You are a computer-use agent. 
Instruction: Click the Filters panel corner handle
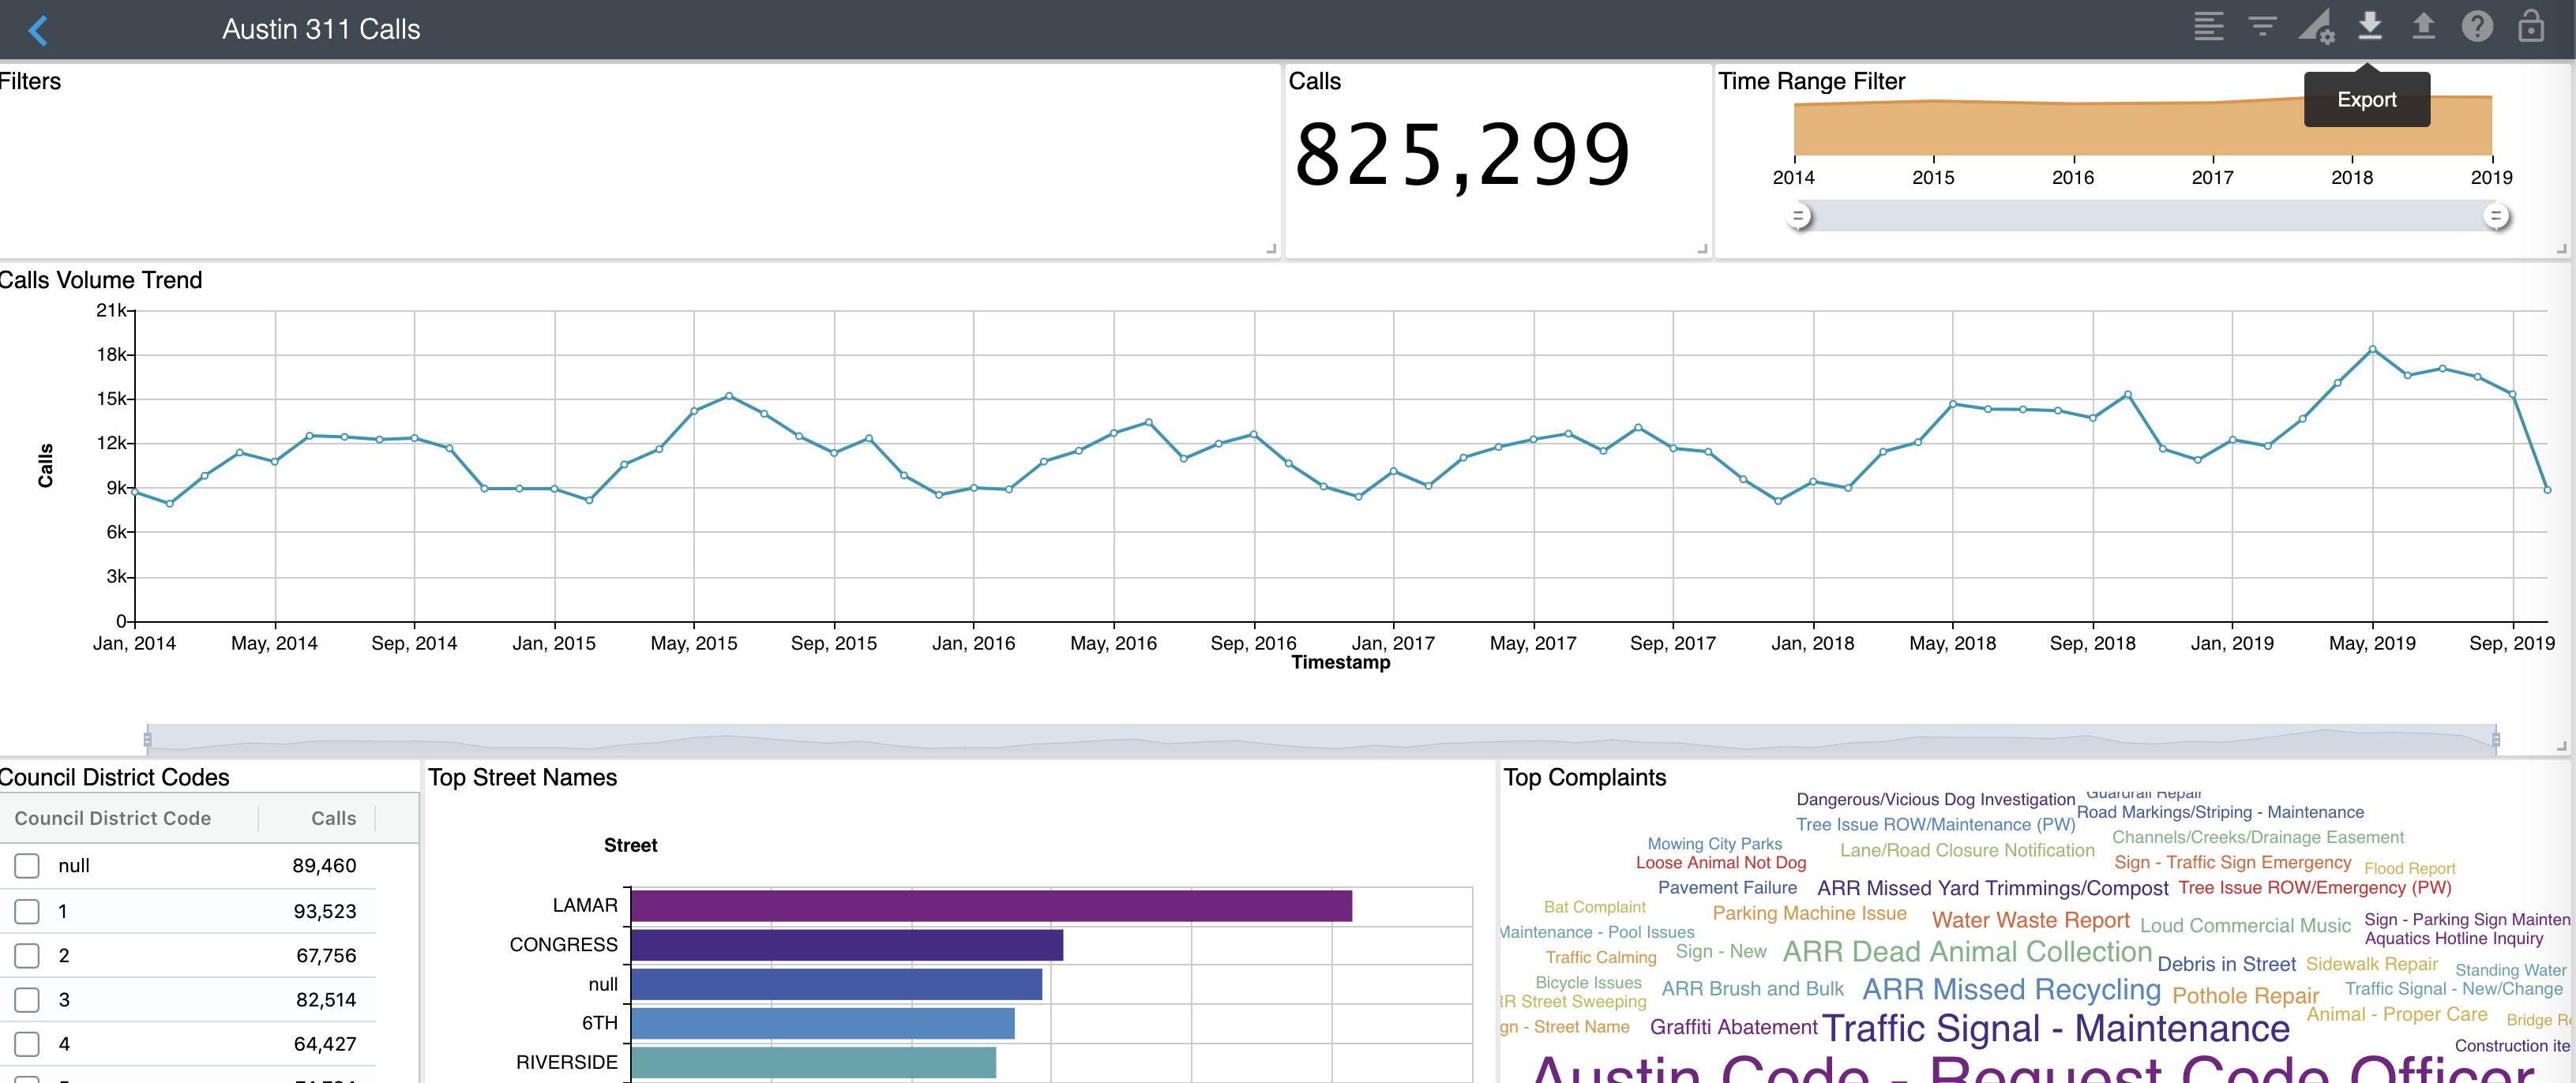(x=1271, y=249)
